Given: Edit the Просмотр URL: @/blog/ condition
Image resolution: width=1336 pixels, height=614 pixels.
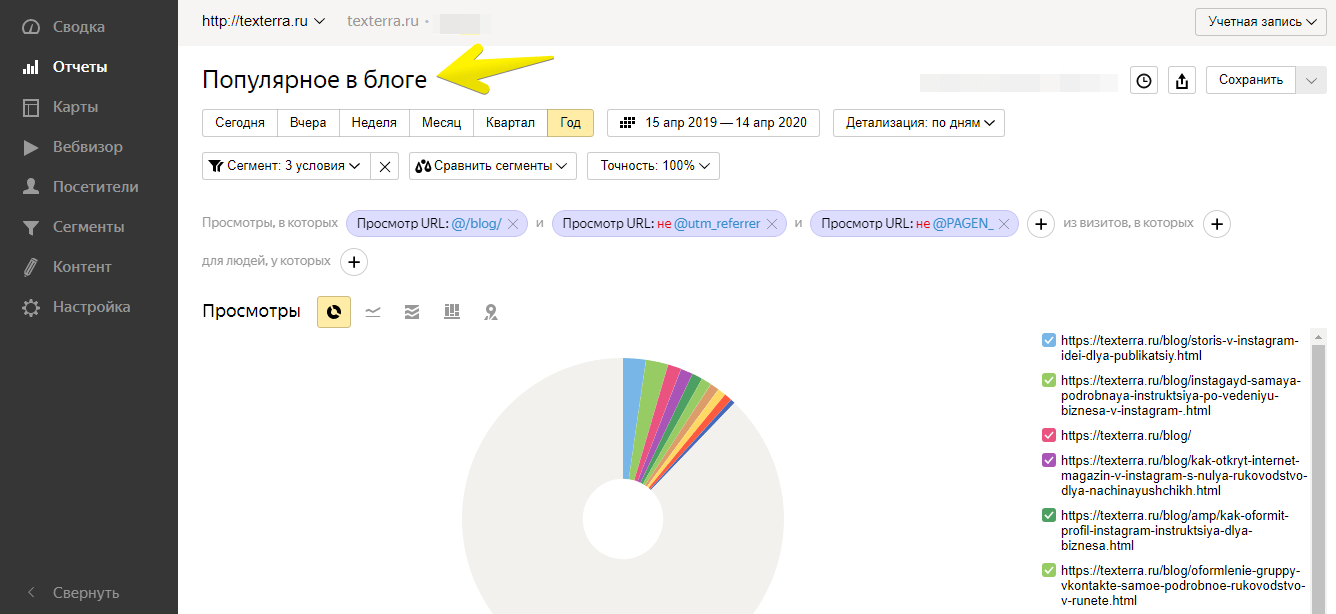Looking at the screenshot, I should pyautogui.click(x=429, y=224).
